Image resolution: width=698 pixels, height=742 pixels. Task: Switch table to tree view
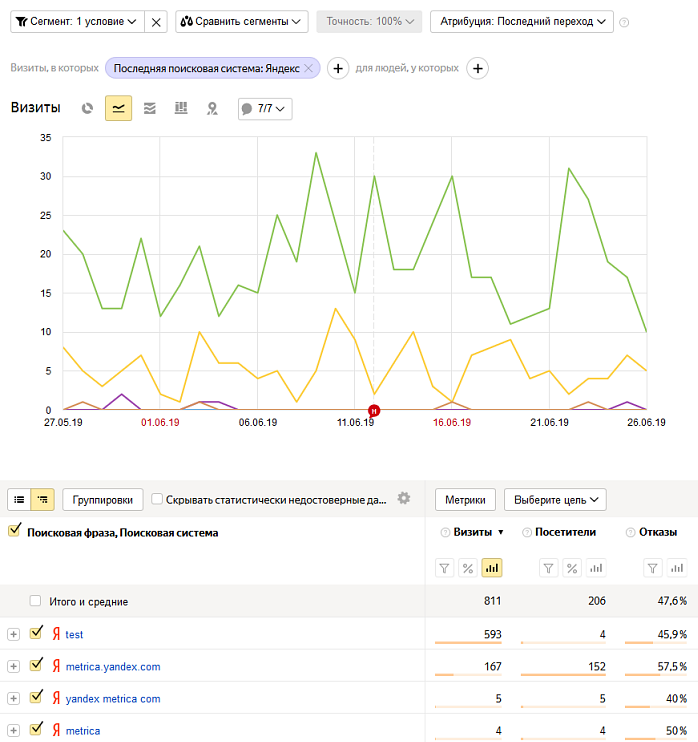coord(43,499)
